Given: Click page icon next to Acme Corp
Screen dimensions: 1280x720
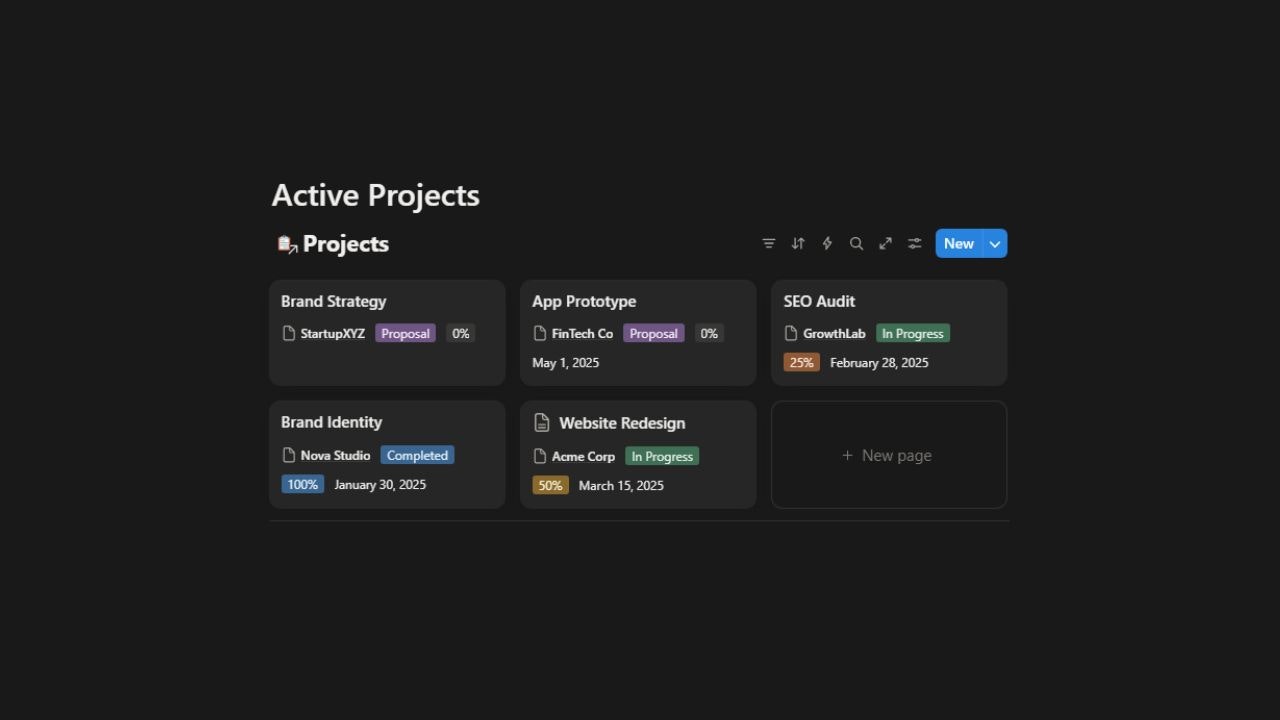Looking at the screenshot, I should click(x=540, y=456).
